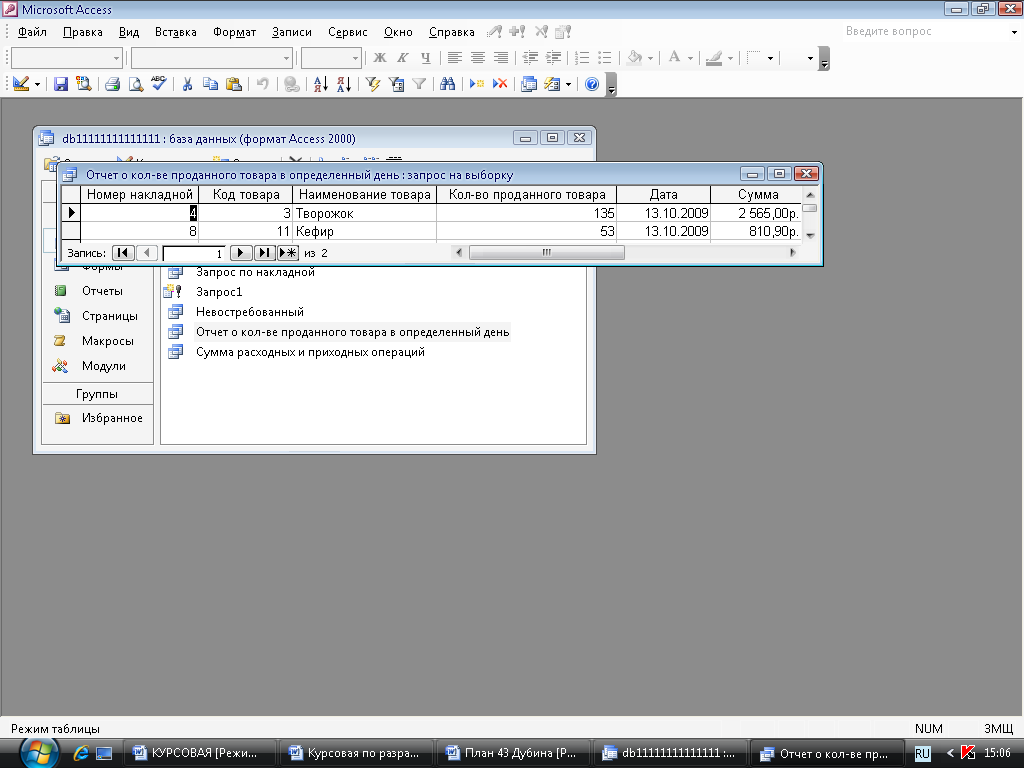Align text left
This screenshot has width=1024, height=768.
pyautogui.click(x=455, y=58)
